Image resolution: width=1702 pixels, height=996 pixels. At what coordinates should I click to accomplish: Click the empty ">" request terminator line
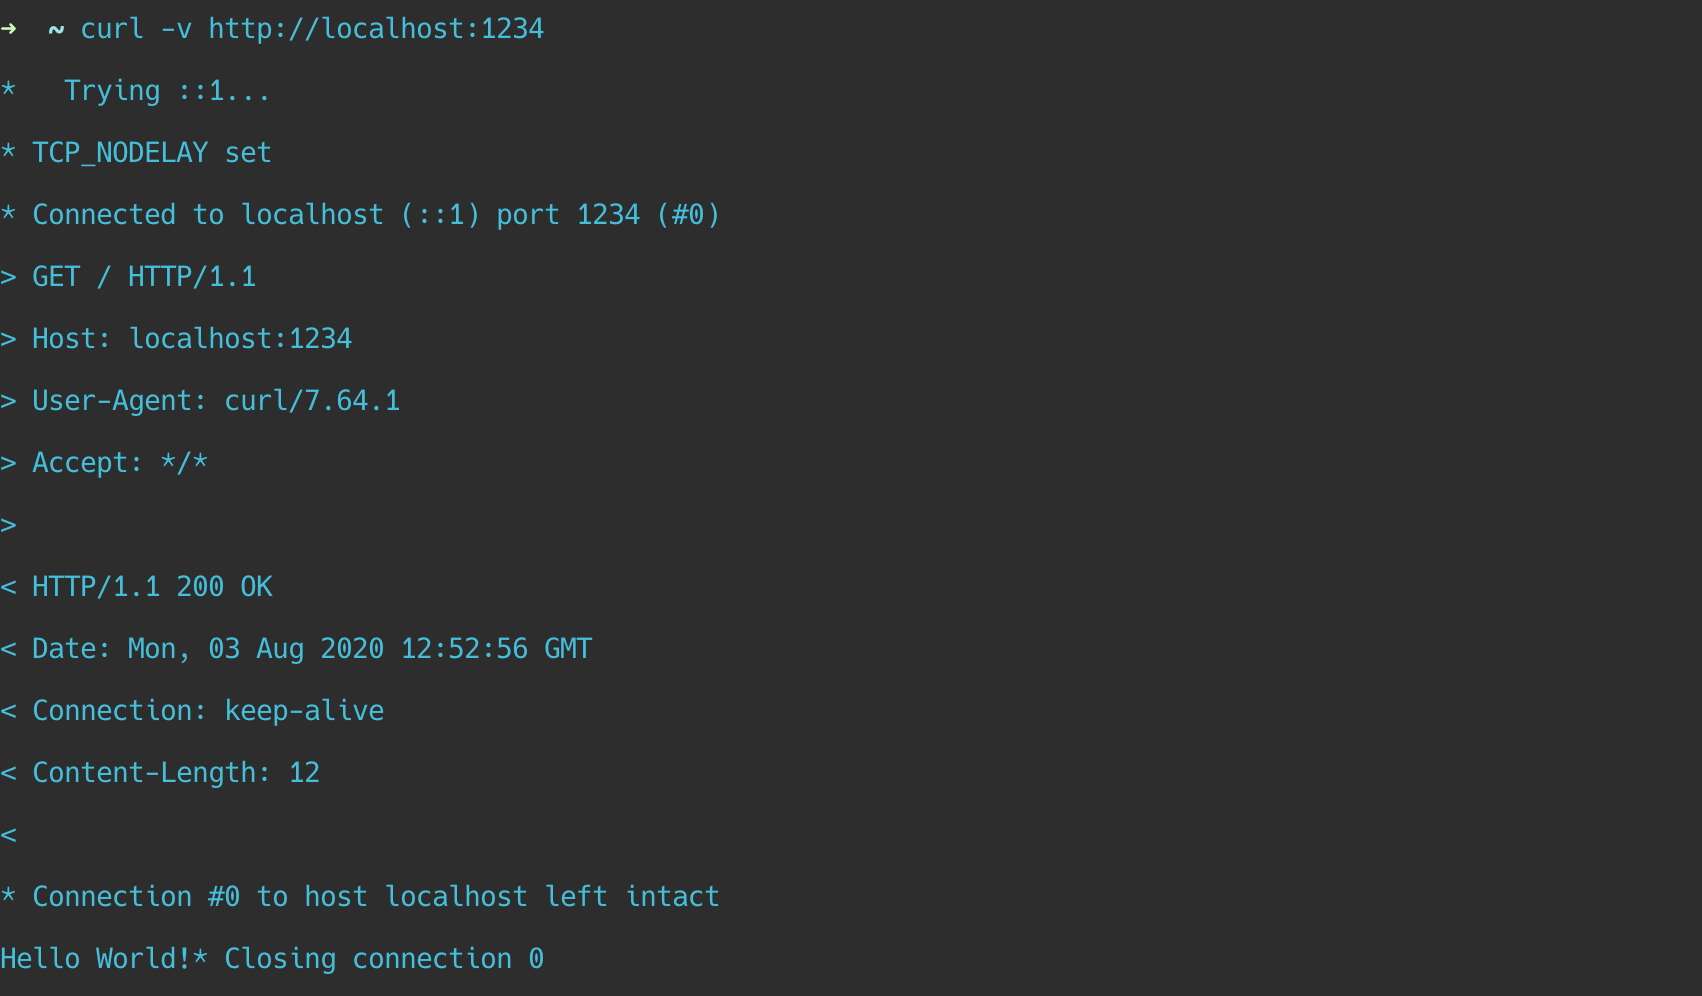click(9, 525)
